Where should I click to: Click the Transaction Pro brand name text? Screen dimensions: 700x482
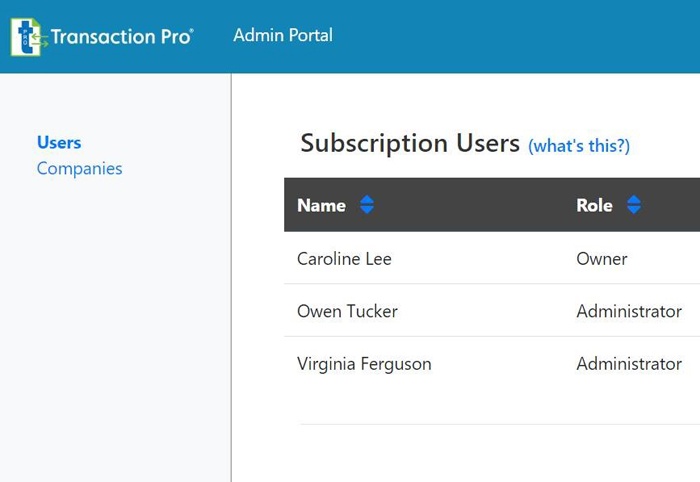click(x=122, y=37)
